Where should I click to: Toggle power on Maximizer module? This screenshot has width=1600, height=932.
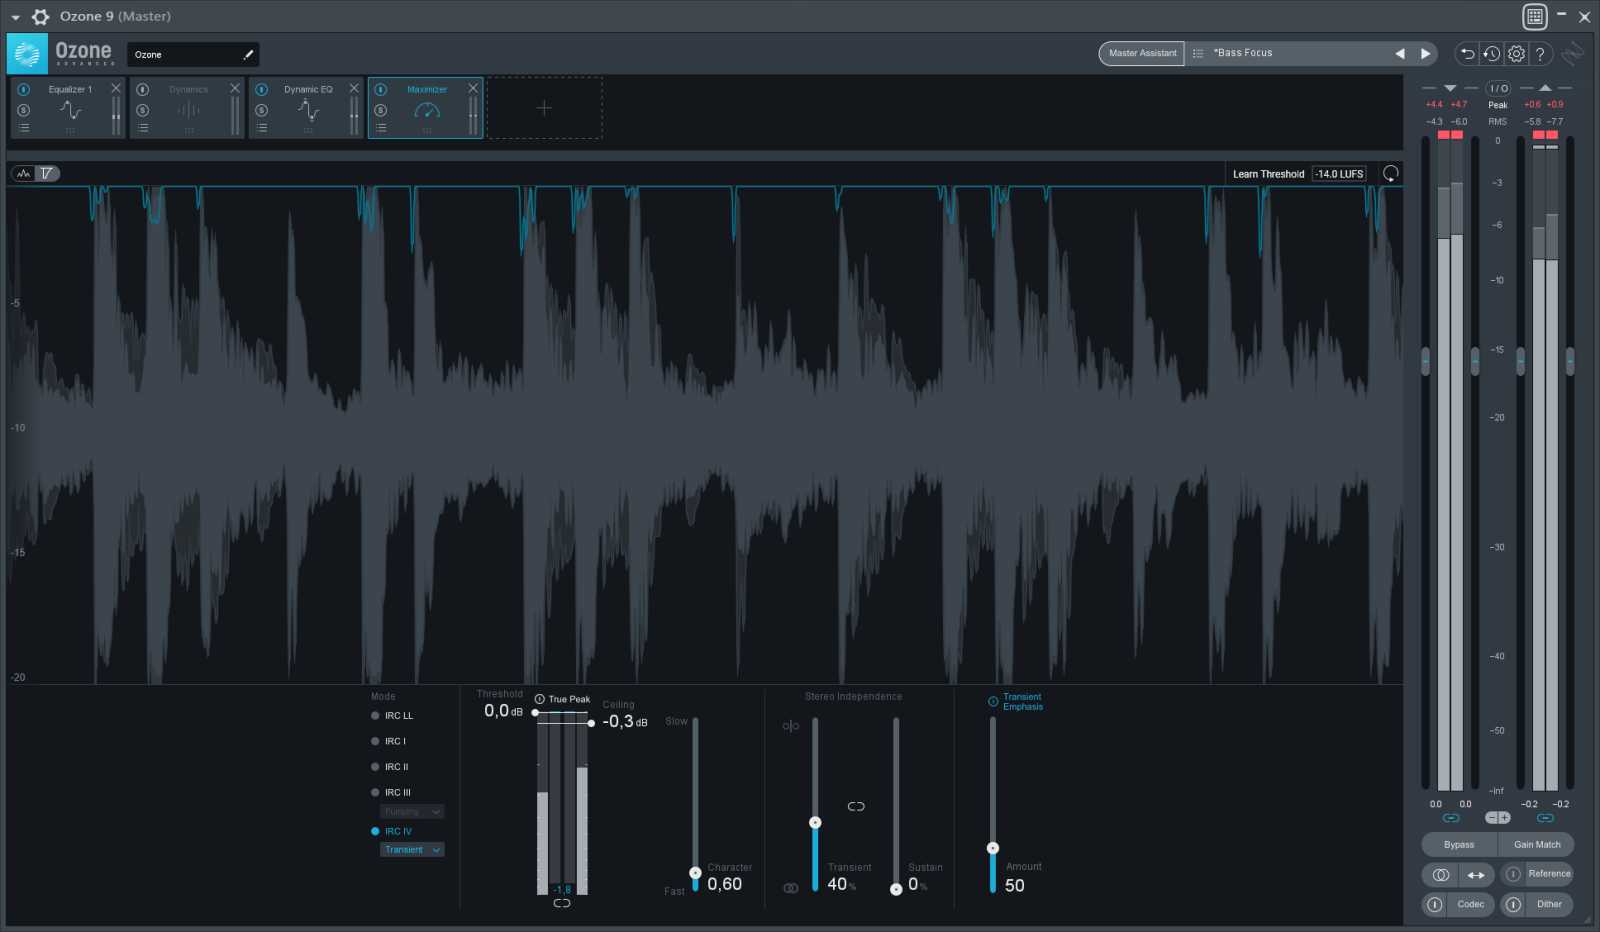pyautogui.click(x=381, y=89)
